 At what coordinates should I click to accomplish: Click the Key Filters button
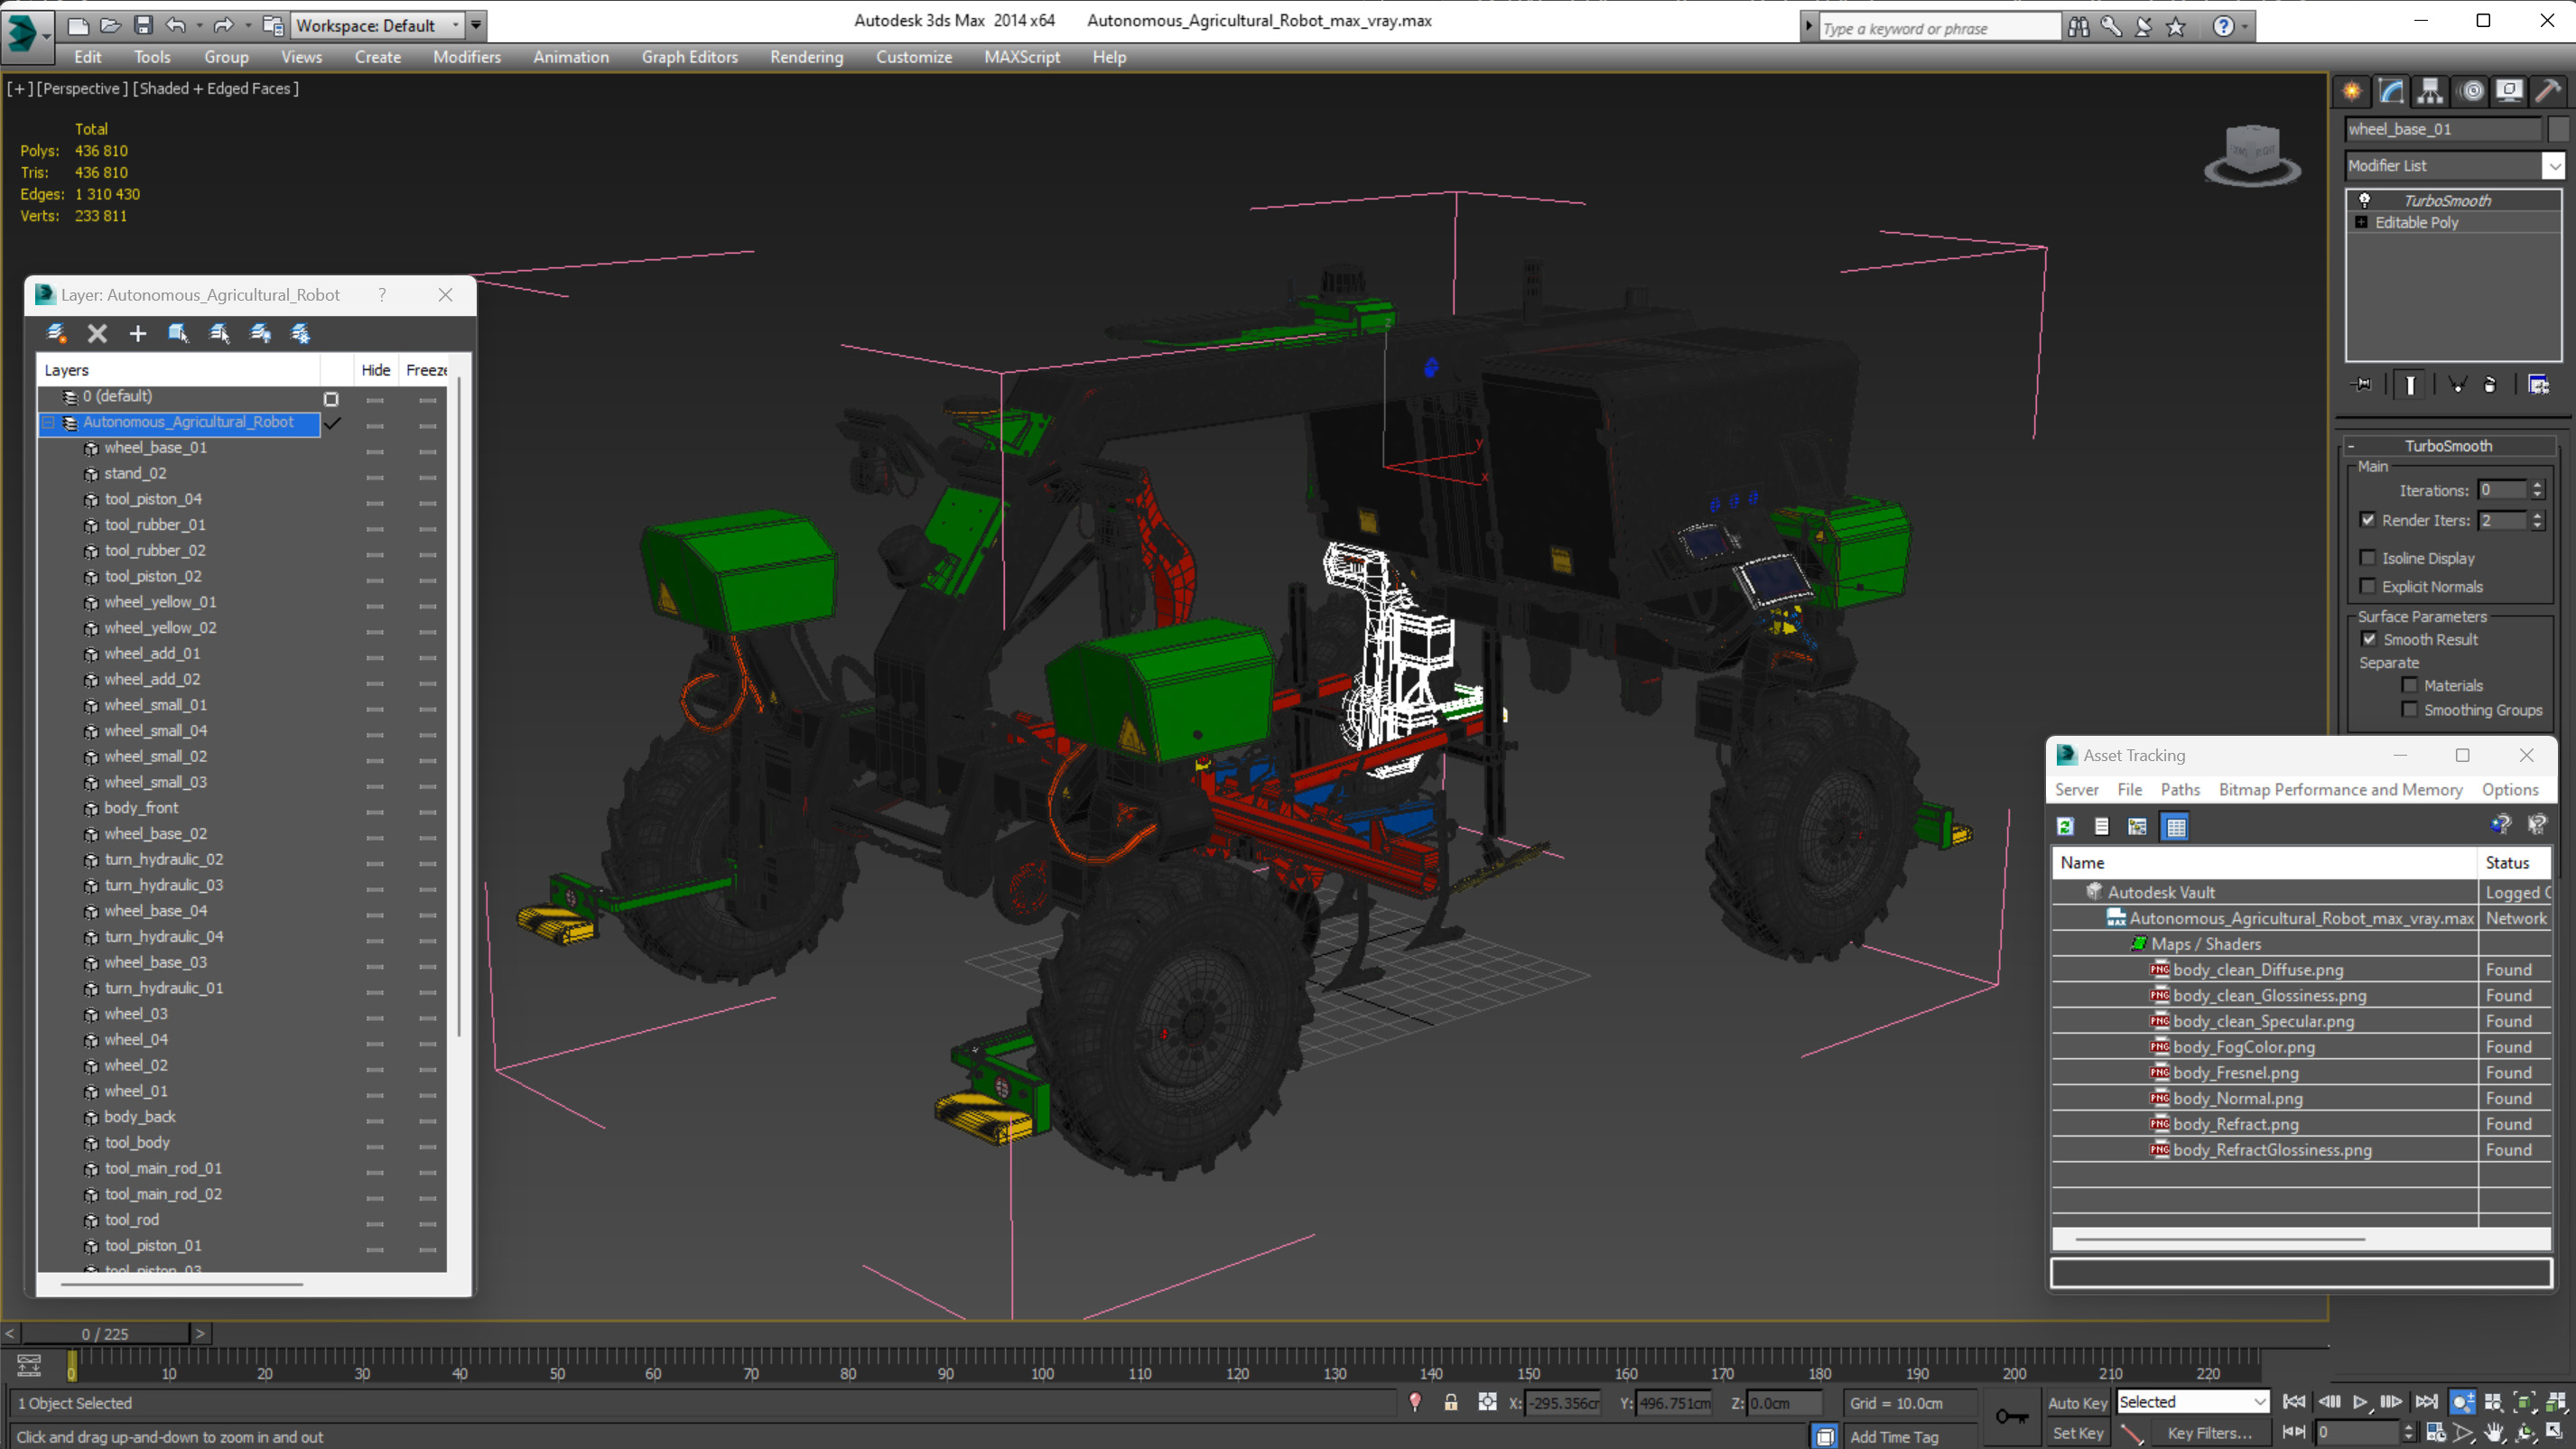pyautogui.click(x=2209, y=1433)
